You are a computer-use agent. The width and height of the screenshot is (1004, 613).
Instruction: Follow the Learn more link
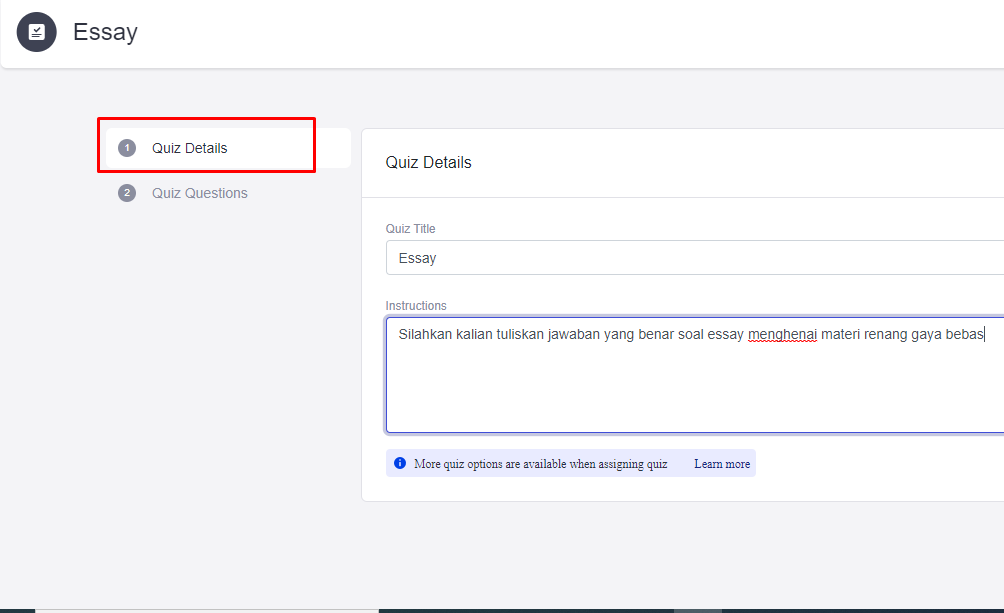722,464
